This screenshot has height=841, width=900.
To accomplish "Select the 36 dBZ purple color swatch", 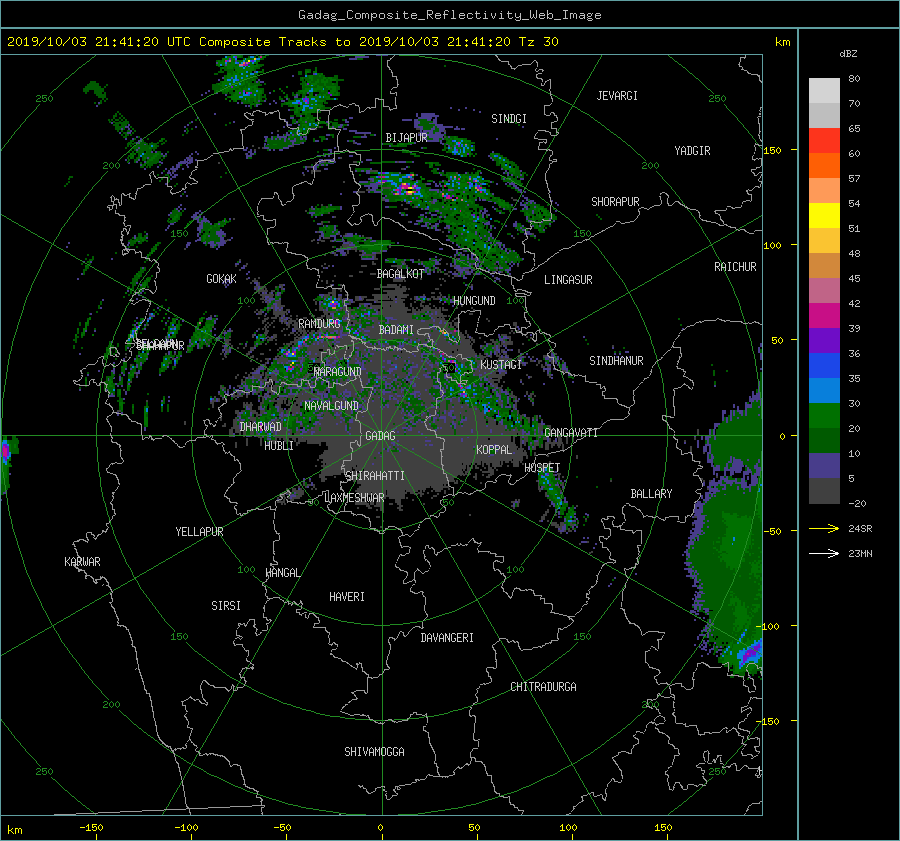I will point(824,340).
